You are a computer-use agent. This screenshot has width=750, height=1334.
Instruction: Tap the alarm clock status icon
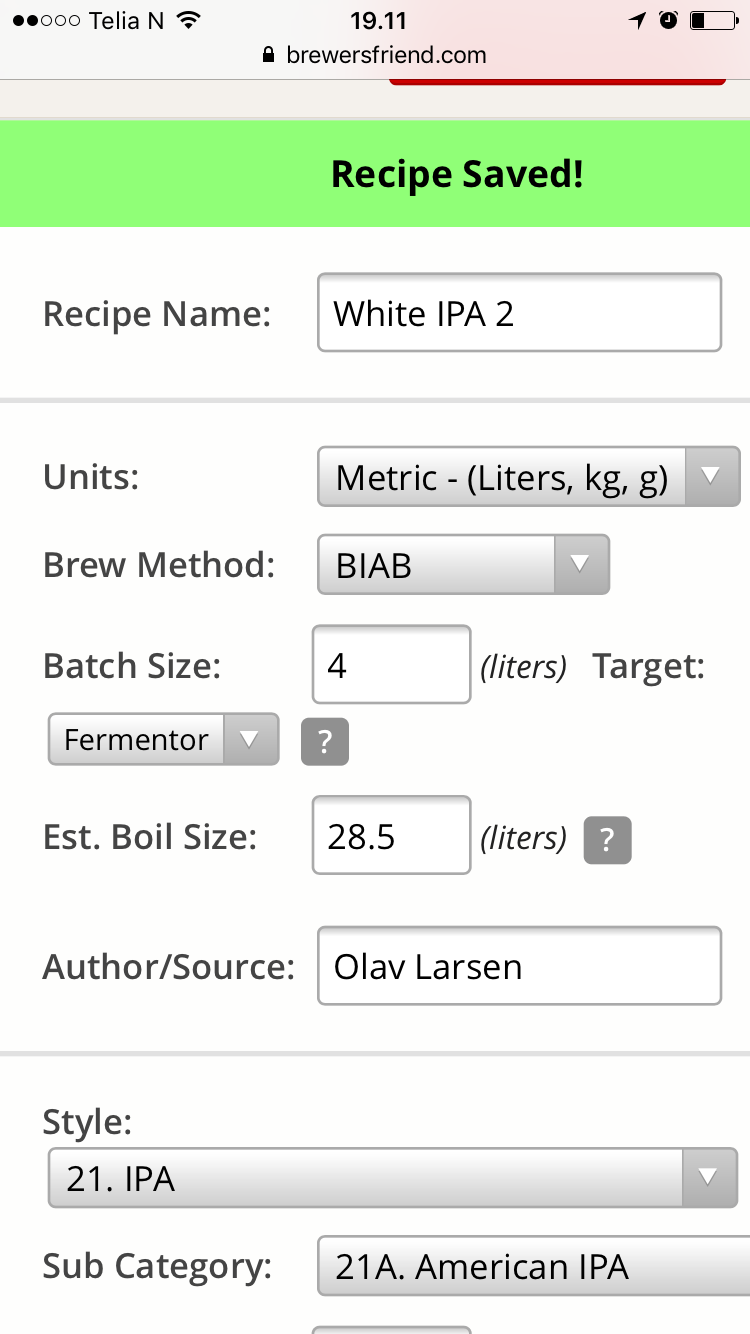pos(669,20)
